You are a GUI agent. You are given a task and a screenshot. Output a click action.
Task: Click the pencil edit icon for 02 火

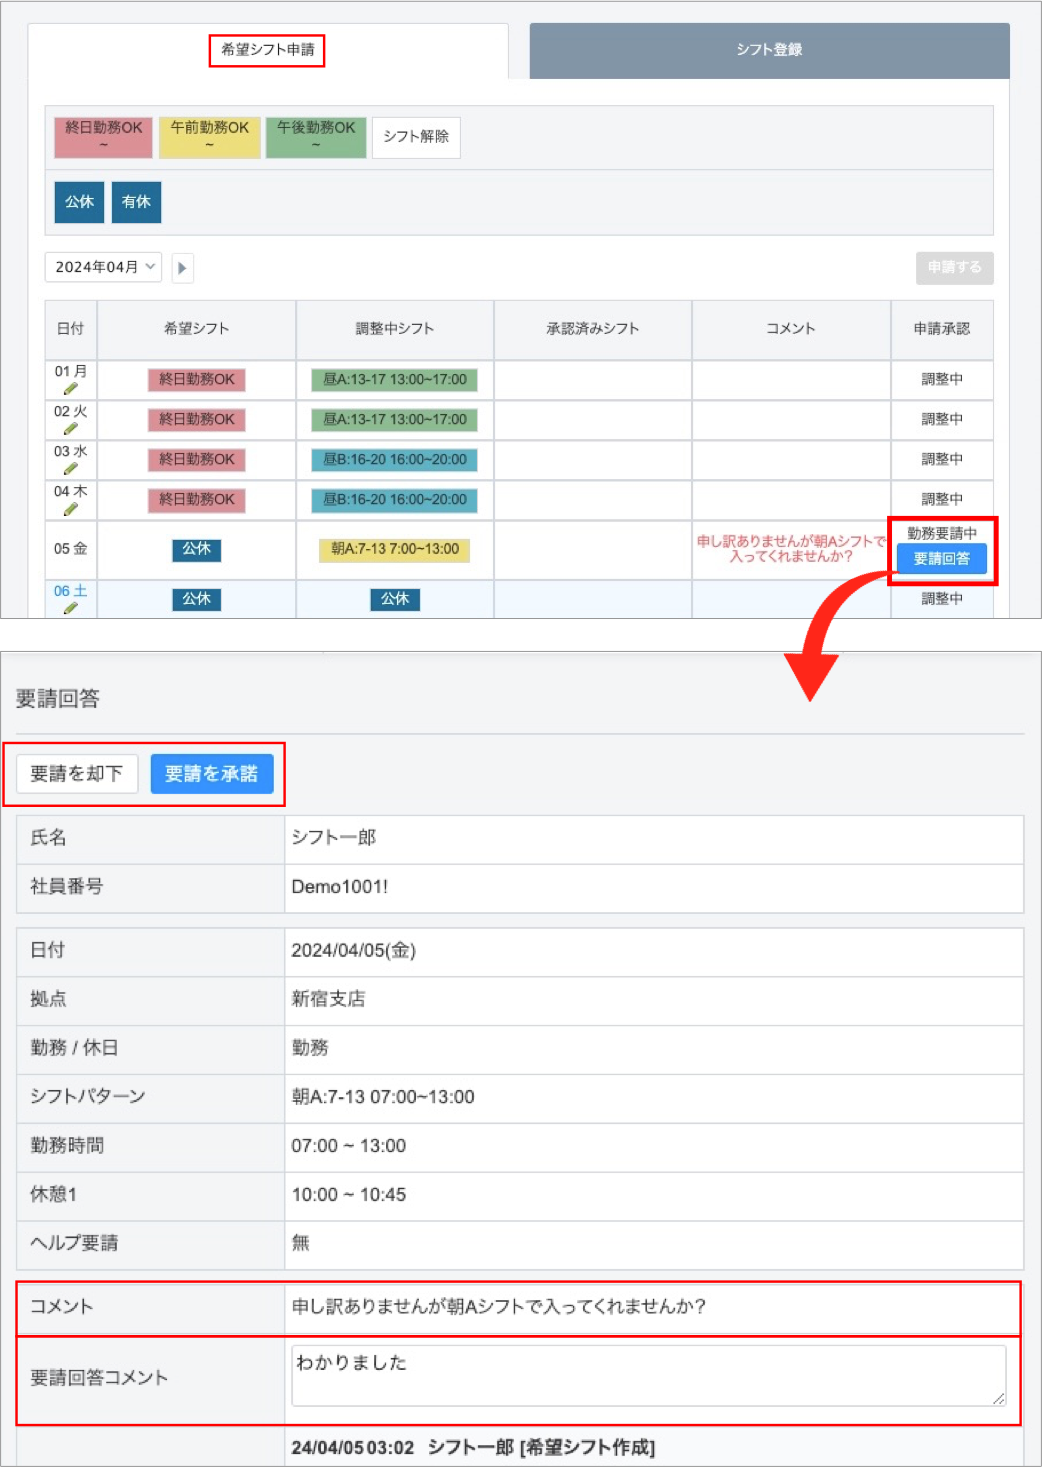[70, 429]
